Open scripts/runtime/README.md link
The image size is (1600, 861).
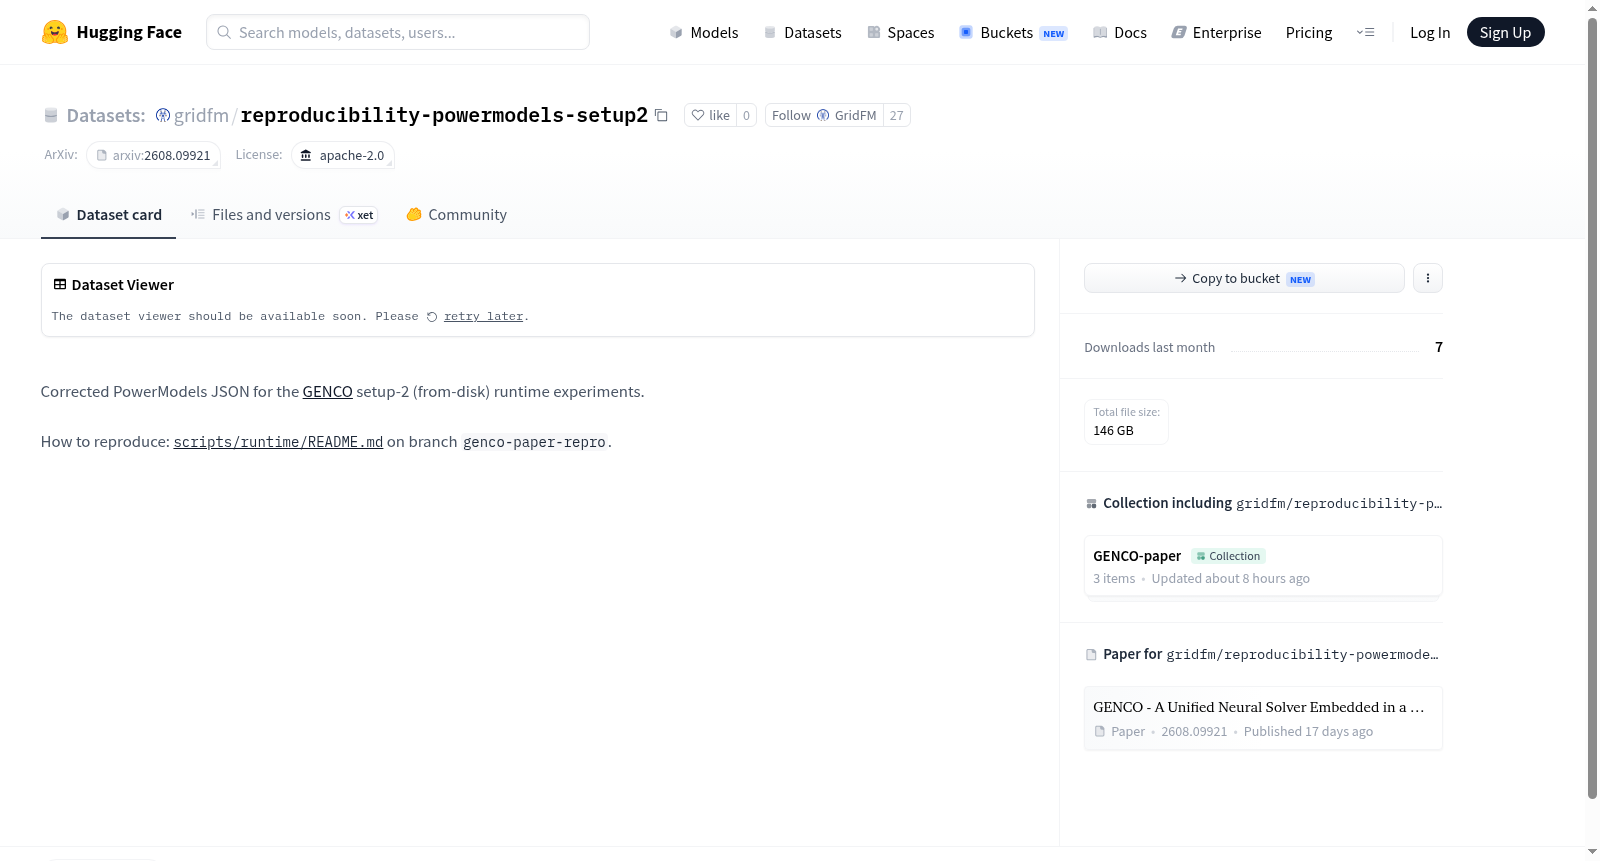[278, 442]
